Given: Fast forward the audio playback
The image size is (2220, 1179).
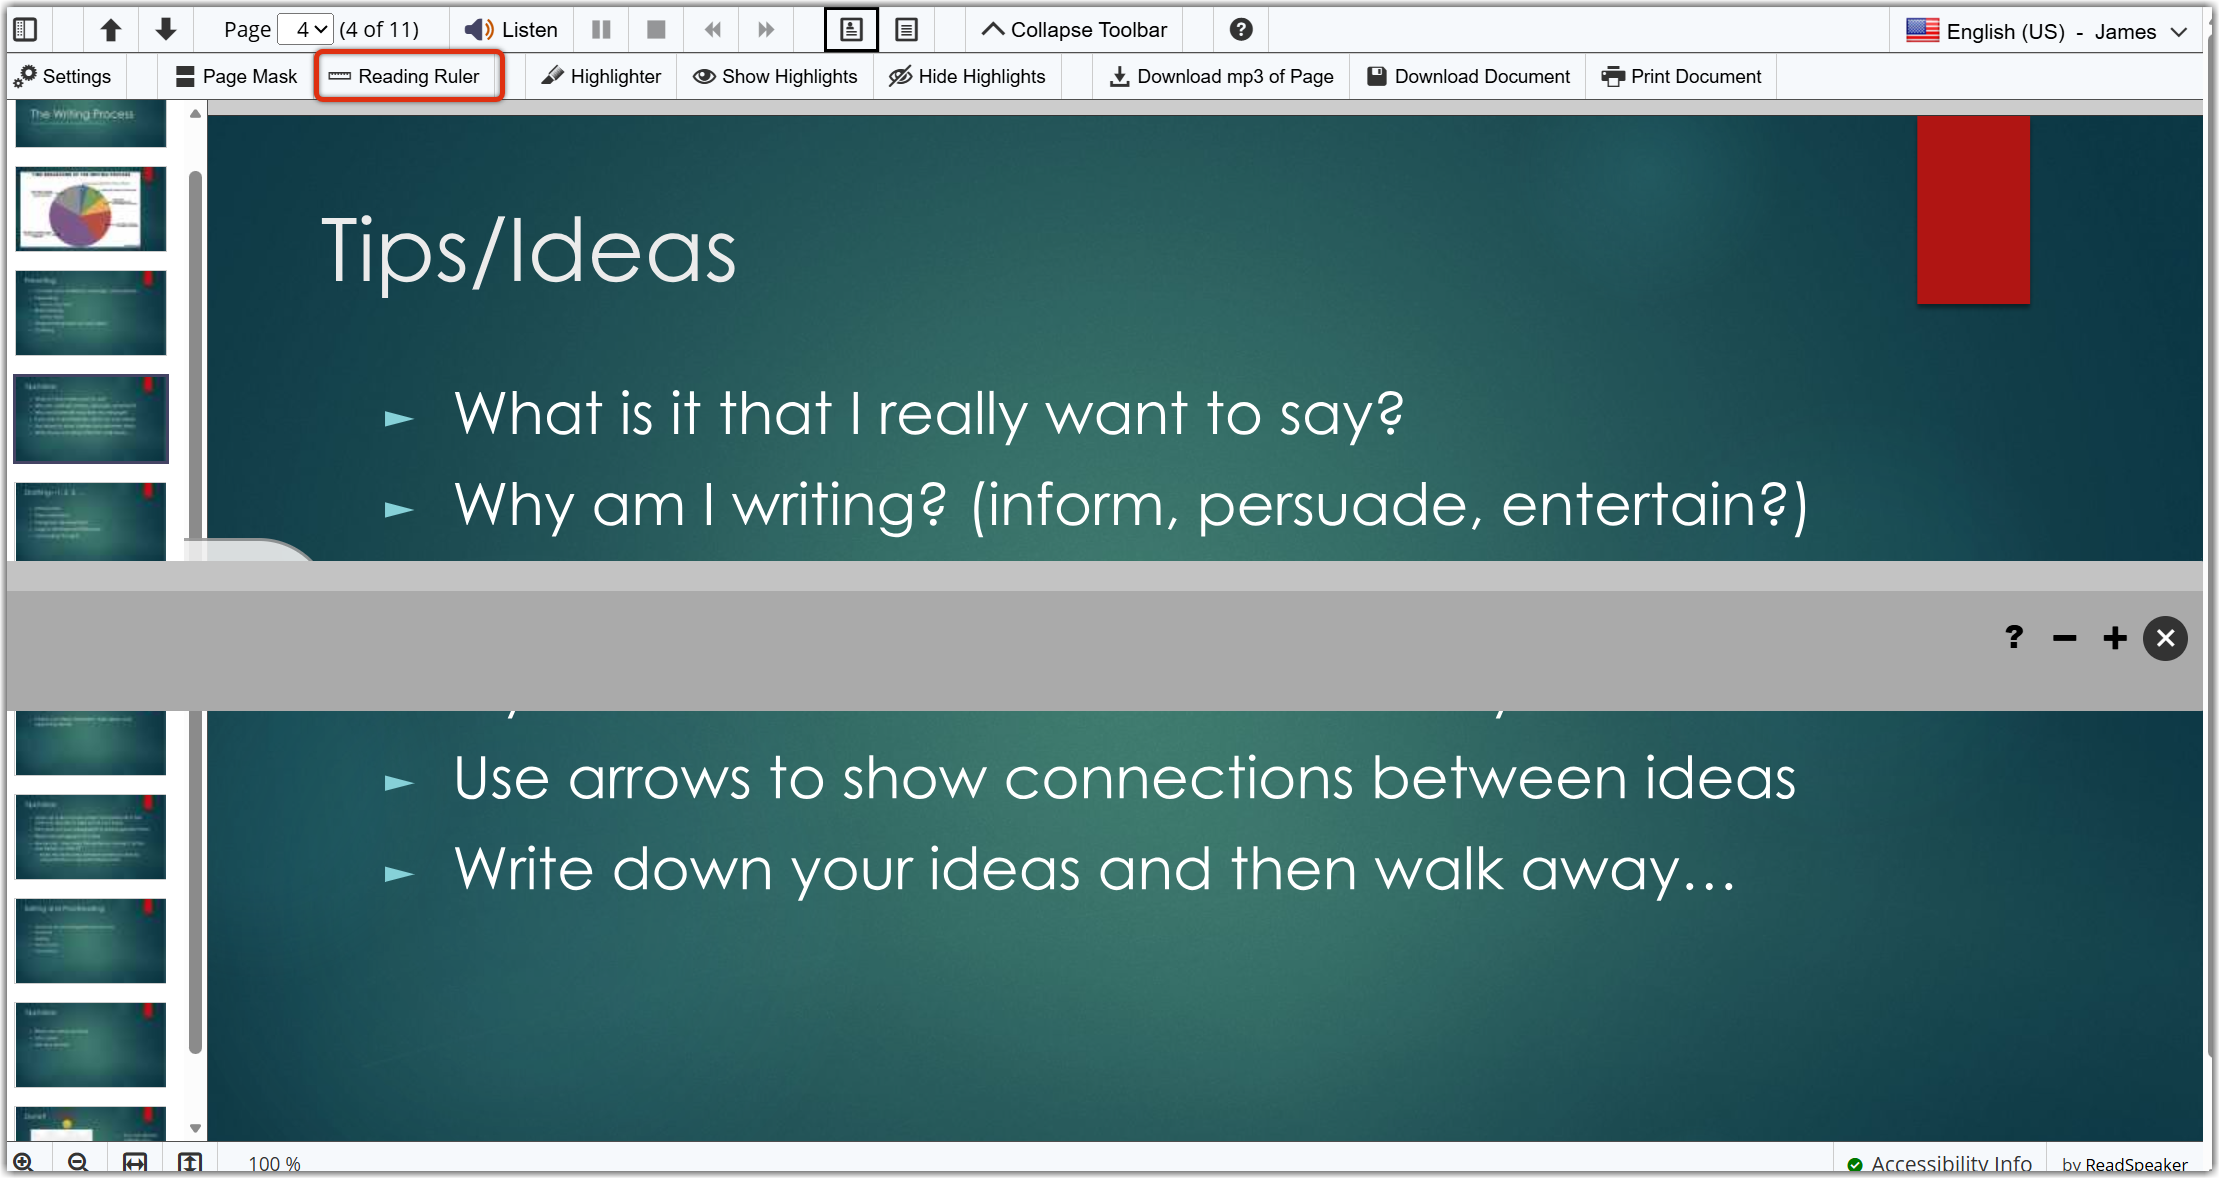Looking at the screenshot, I should [766, 30].
